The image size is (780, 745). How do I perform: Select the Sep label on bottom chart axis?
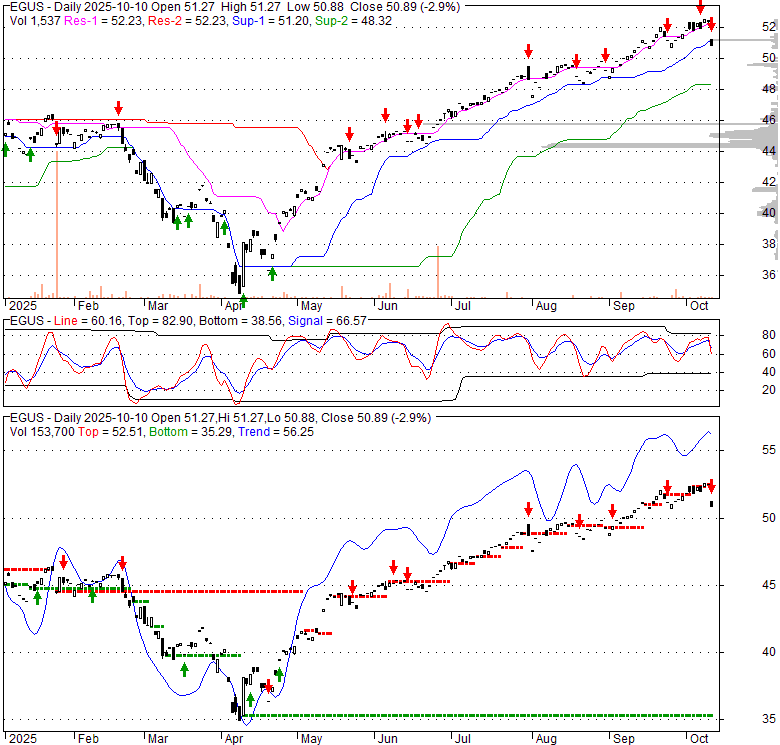pos(624,737)
